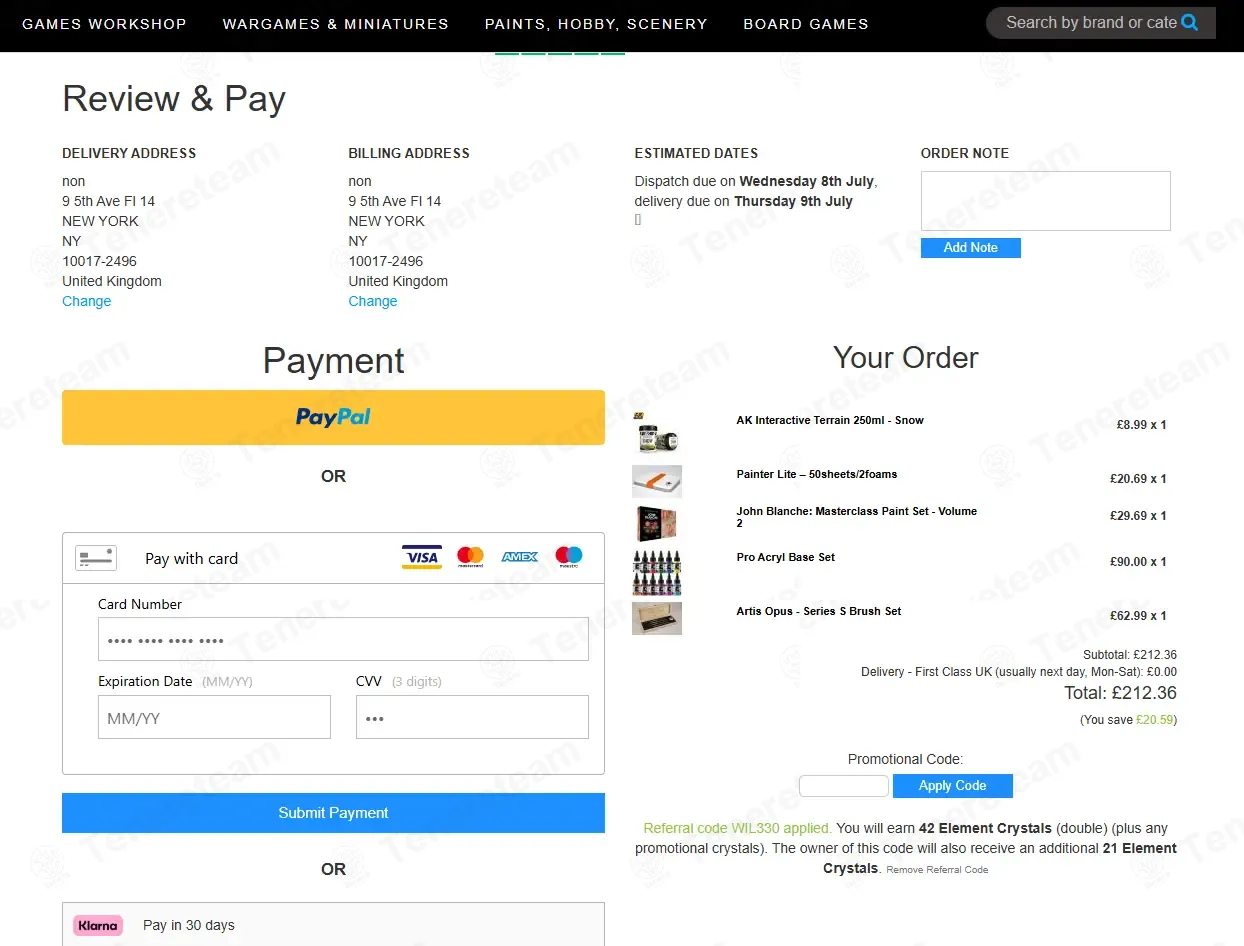Open the Games Workshop menu

point(104,24)
